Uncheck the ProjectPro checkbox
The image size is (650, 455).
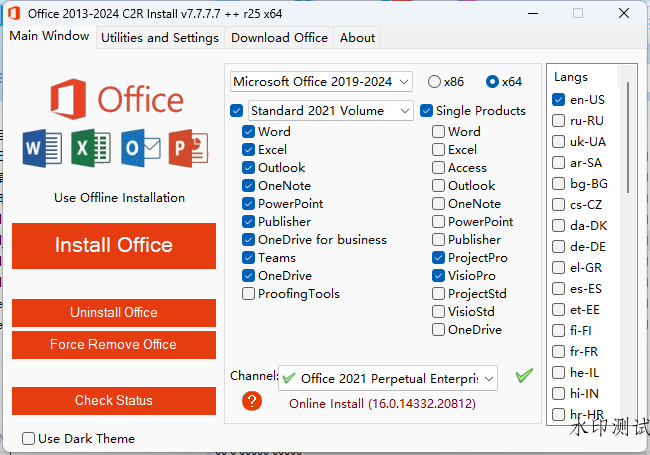pyautogui.click(x=438, y=258)
